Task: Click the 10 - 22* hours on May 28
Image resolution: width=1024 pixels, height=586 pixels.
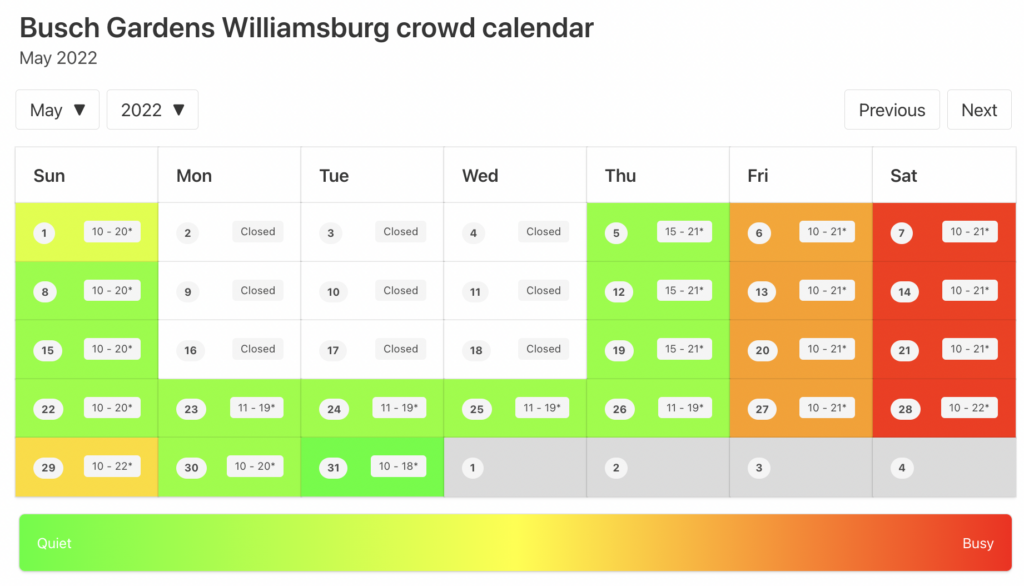Action: click(968, 408)
